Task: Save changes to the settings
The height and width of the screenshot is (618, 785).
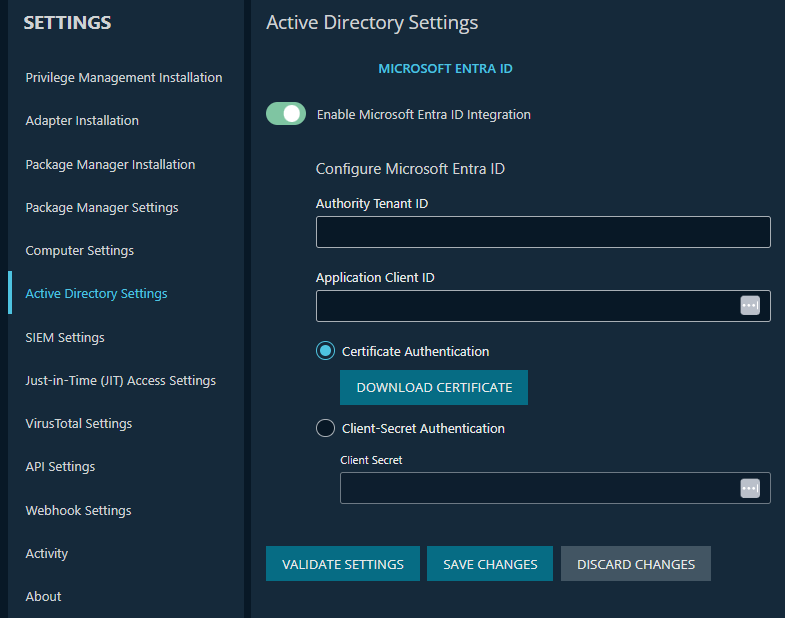Action: 490,564
